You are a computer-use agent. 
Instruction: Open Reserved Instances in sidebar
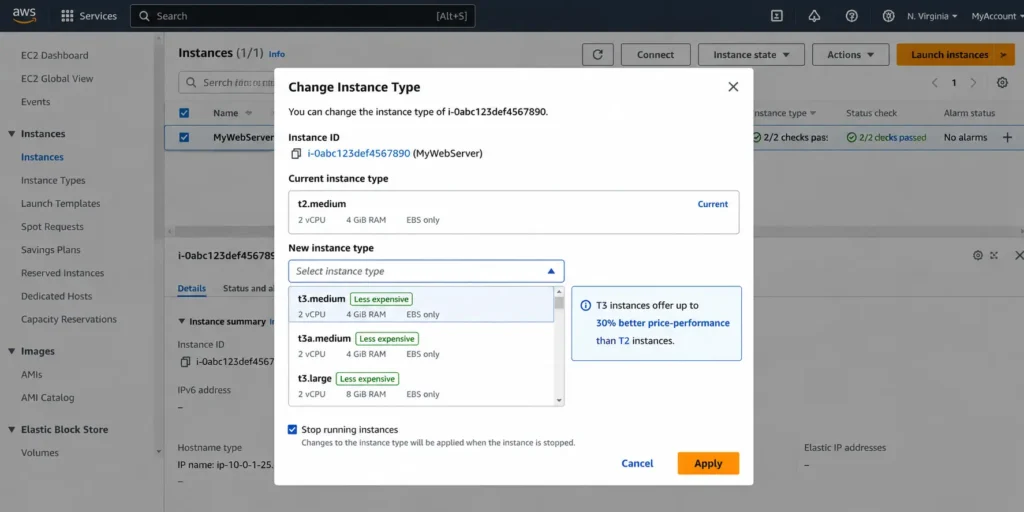click(62, 273)
